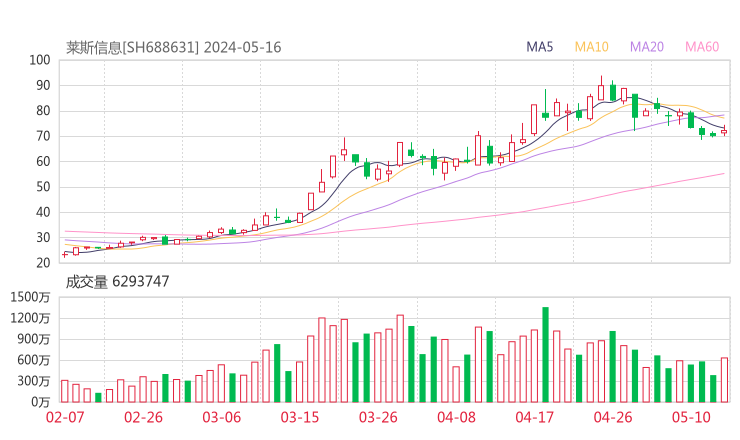This screenshot has width=740, height=440.
Task: Click the 900万 volume axis label
Action: 34,339
